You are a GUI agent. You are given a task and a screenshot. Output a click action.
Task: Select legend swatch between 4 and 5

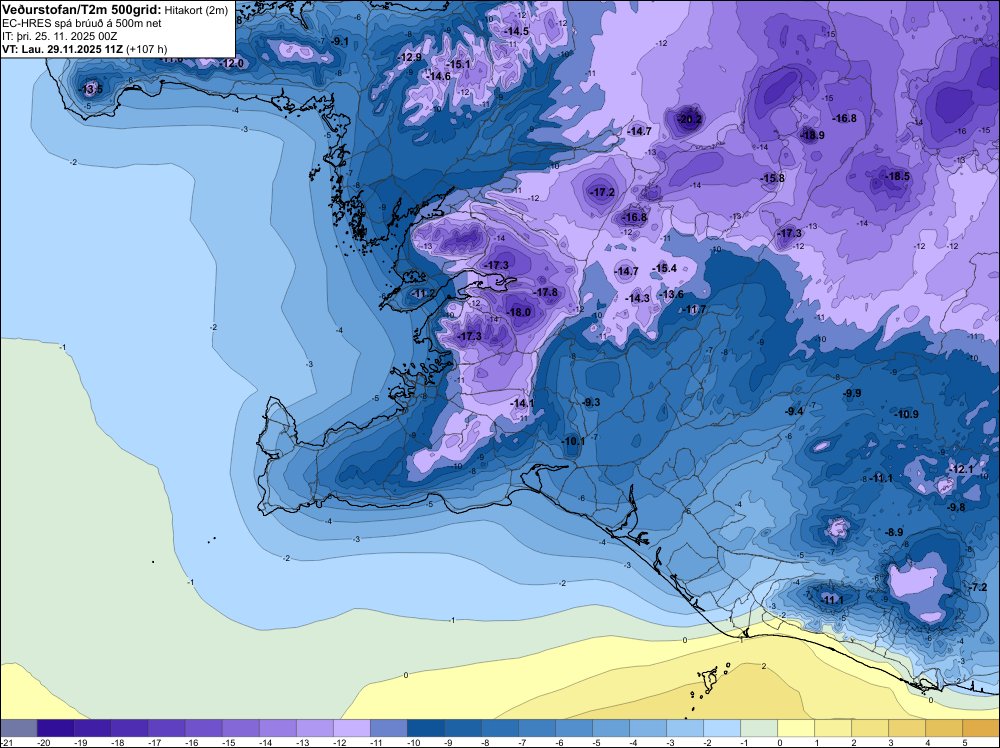(x=944, y=728)
